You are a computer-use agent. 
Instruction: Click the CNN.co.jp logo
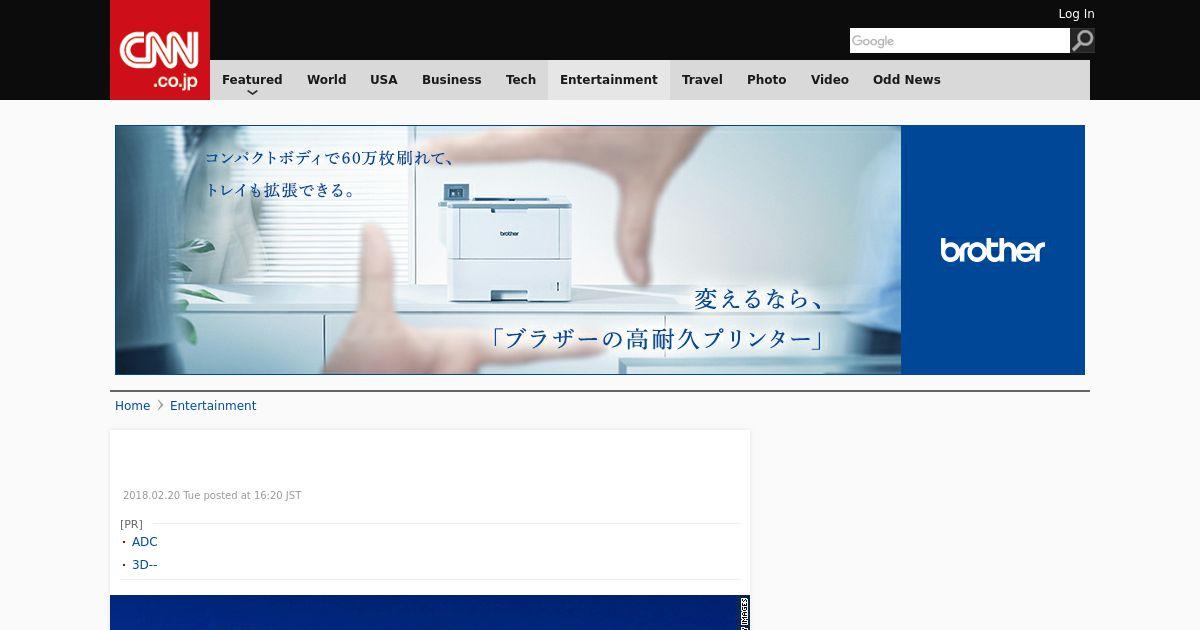tap(160, 50)
